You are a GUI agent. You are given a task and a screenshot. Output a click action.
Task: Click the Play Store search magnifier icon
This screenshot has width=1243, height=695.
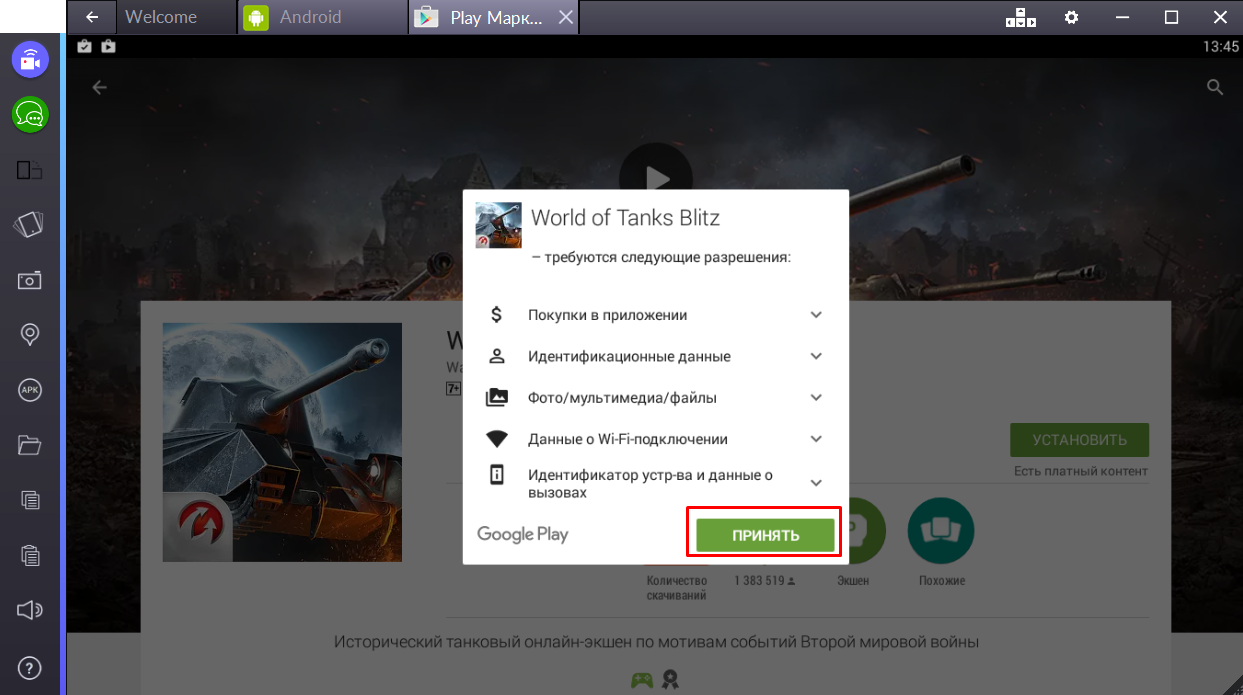(1215, 87)
